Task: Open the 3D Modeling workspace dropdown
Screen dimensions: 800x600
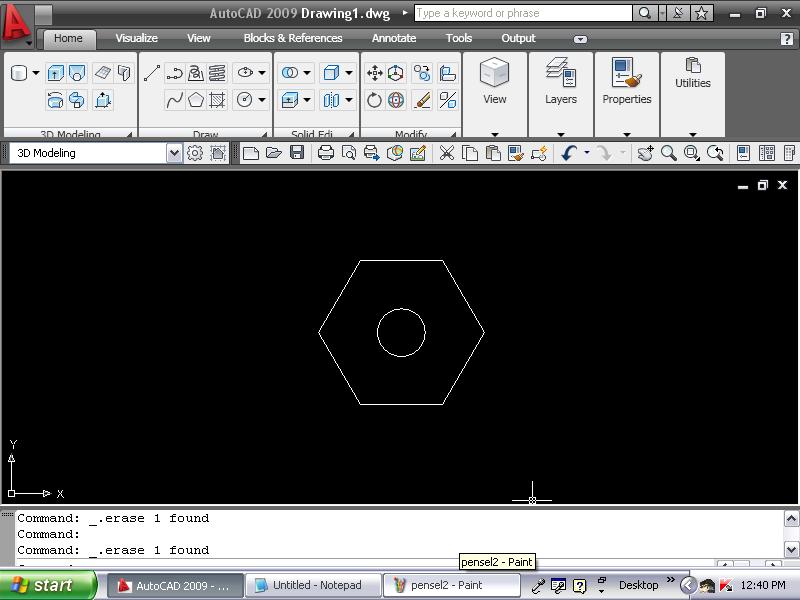Action: [174, 153]
